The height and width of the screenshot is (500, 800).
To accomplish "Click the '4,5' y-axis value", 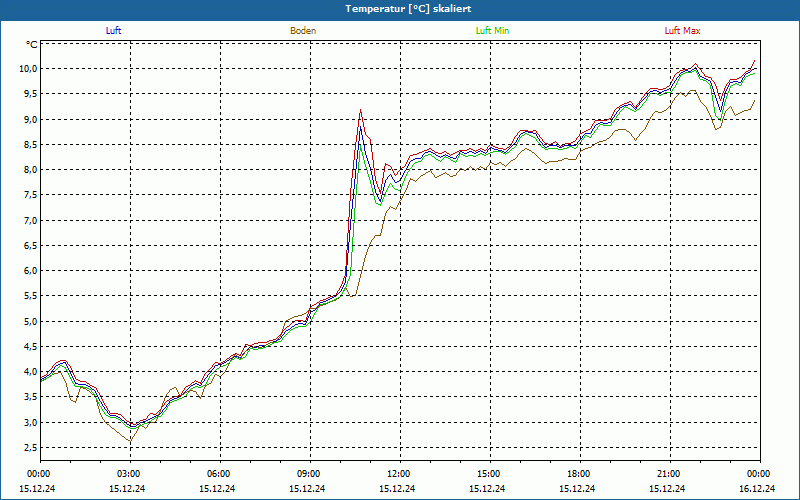I will pyautogui.click(x=30, y=346).
